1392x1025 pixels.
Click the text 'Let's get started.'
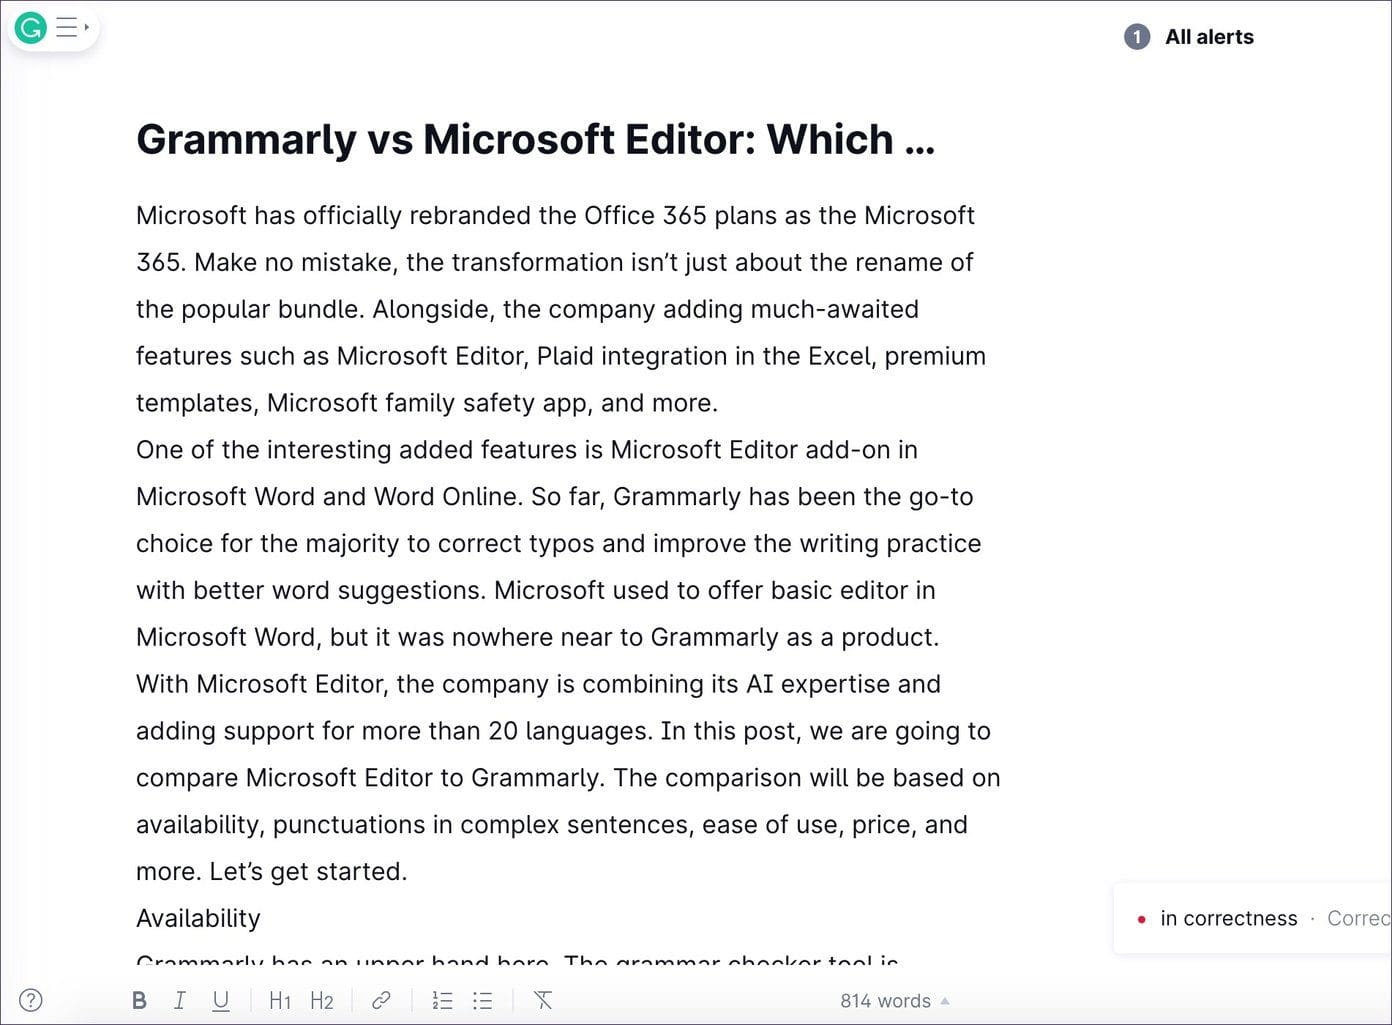[308, 871]
